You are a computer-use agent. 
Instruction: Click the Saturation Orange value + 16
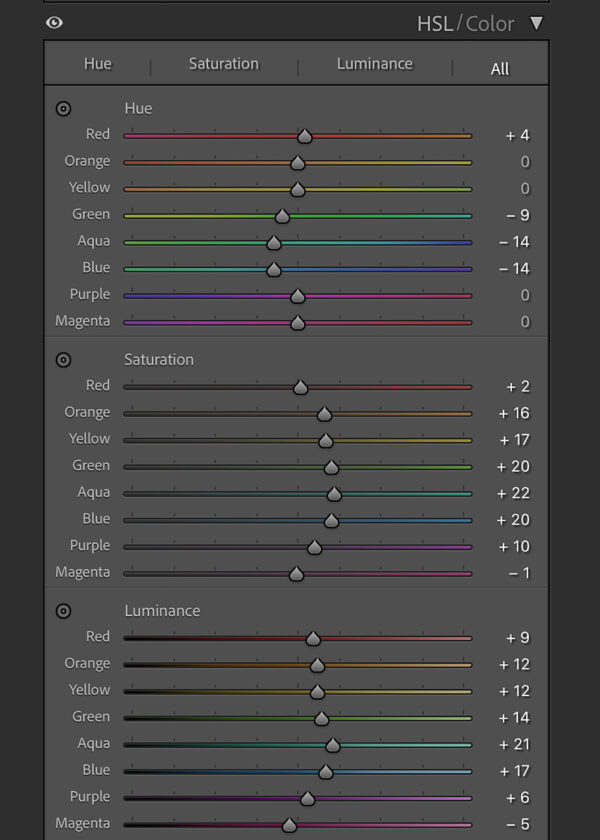pyautogui.click(x=514, y=414)
